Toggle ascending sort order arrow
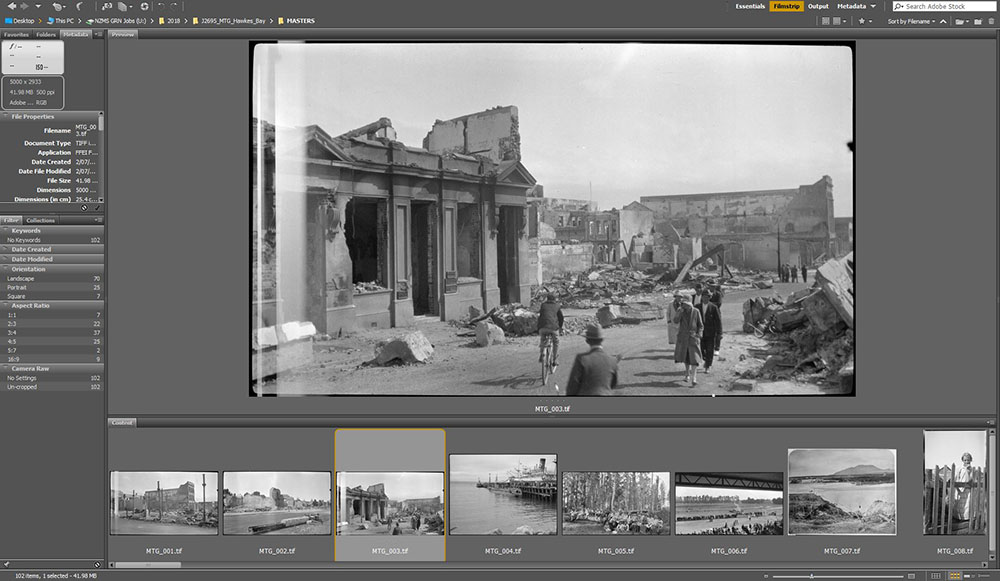The height and width of the screenshot is (581, 1000). pos(943,20)
